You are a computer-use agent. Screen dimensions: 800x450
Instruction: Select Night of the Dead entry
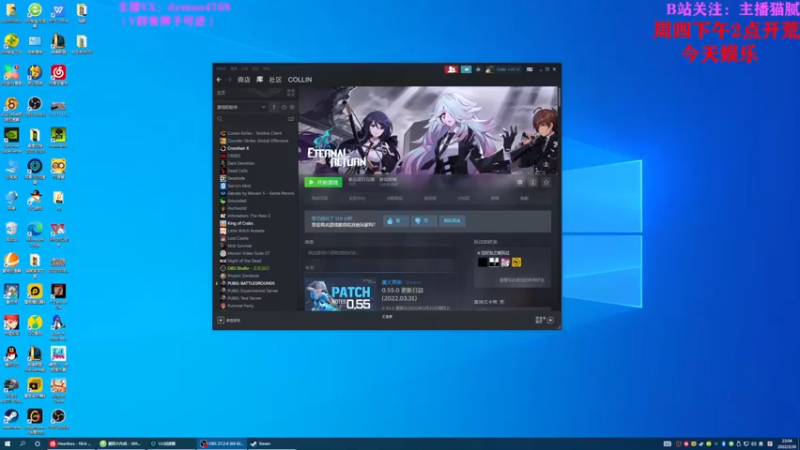point(244,261)
